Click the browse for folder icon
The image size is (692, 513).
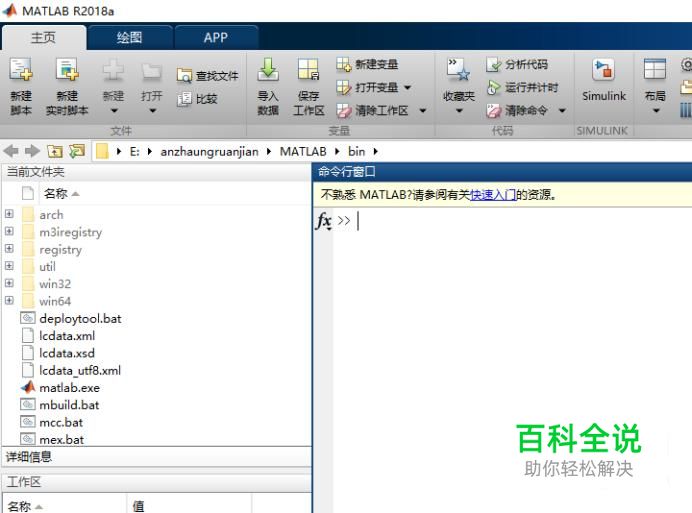(x=77, y=151)
